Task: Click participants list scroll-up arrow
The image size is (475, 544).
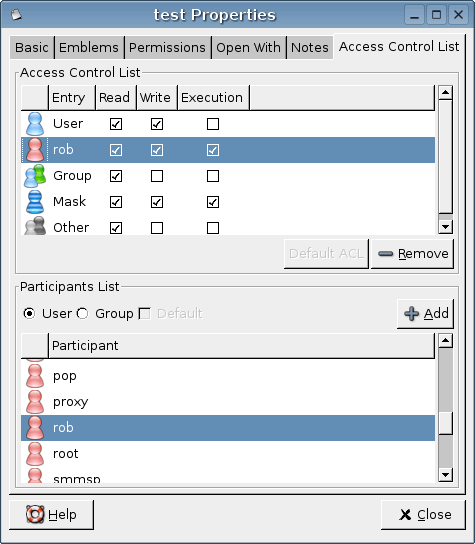Action: (446, 341)
